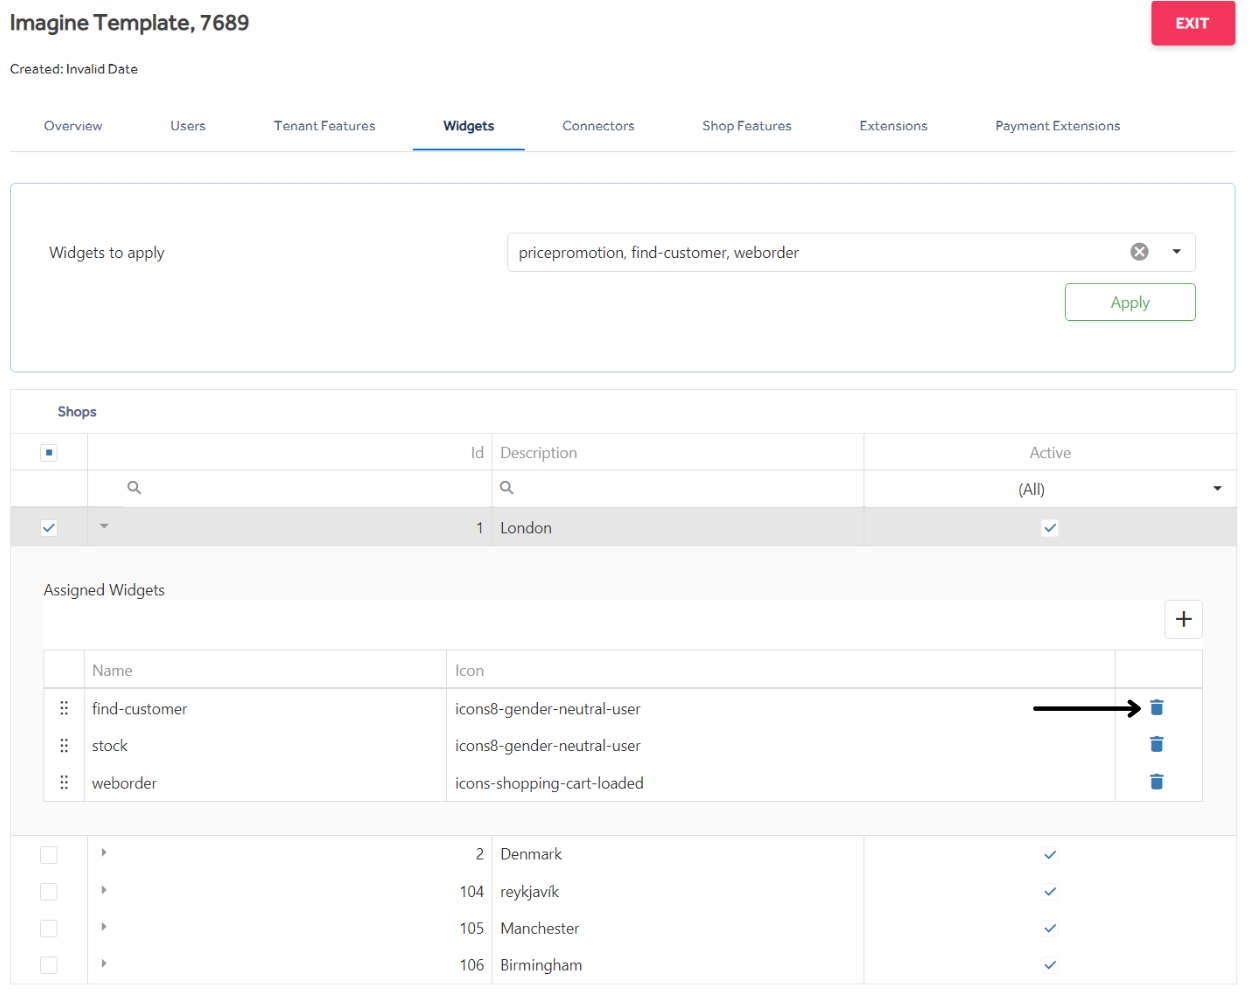
Task: Expand the Birmingham shop row
Action: (104, 964)
